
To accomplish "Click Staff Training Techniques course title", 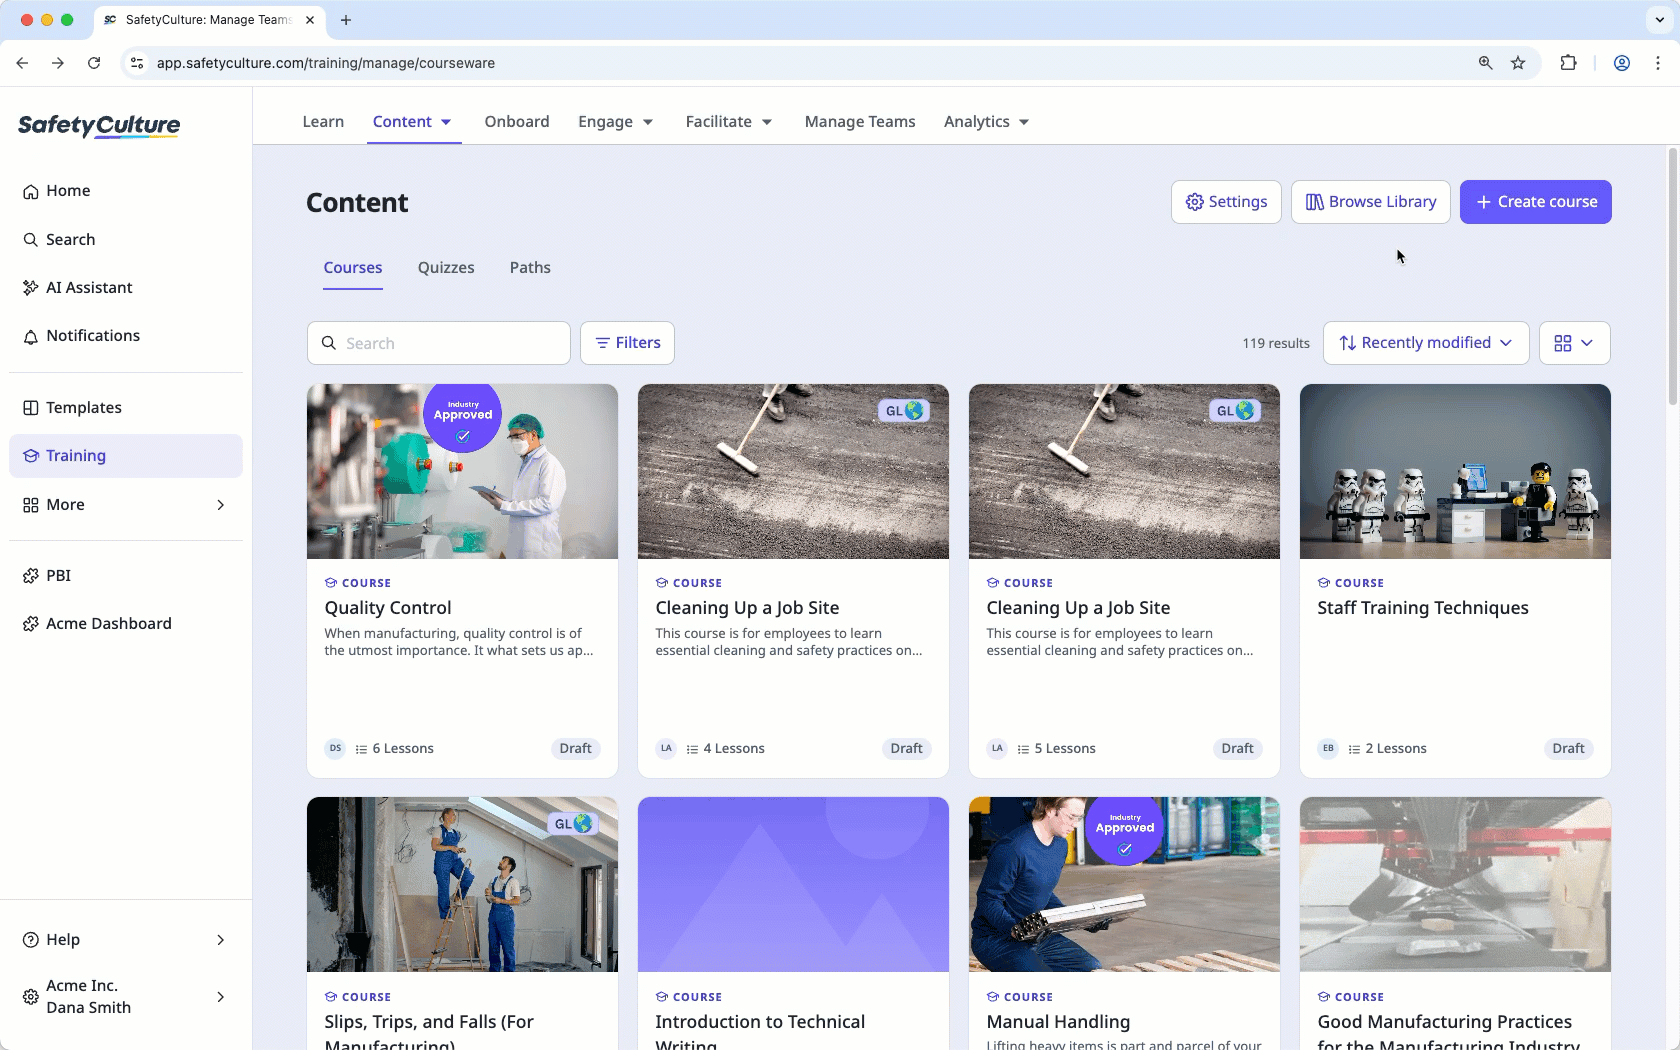I will [1423, 608].
